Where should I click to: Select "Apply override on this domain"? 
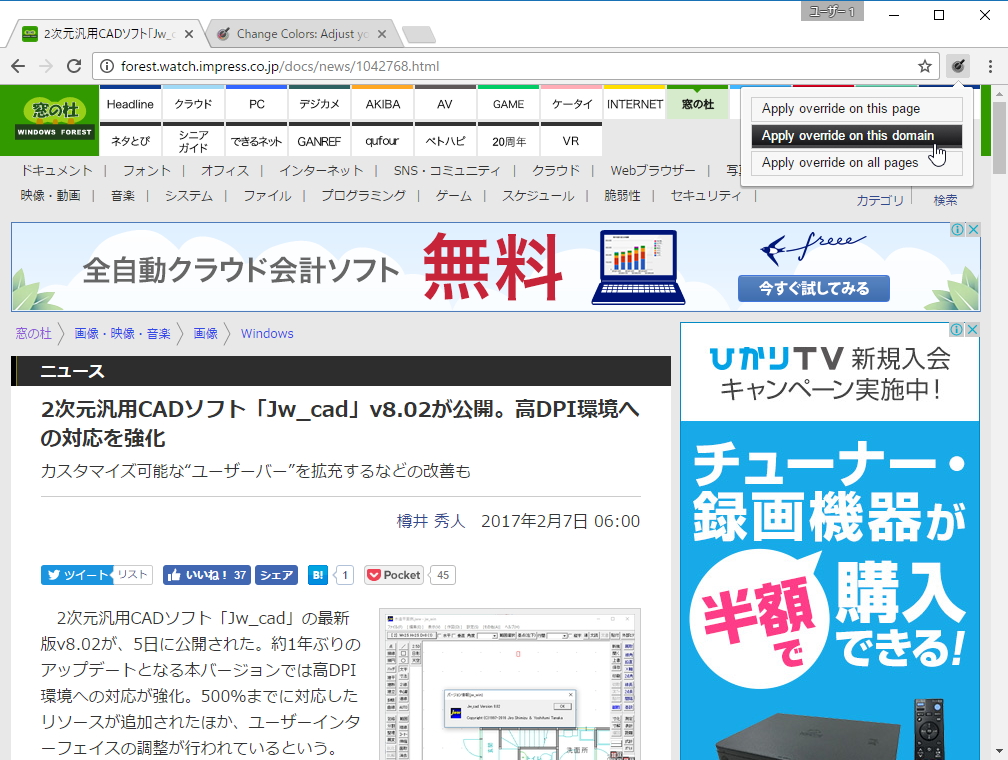[x=855, y=136]
